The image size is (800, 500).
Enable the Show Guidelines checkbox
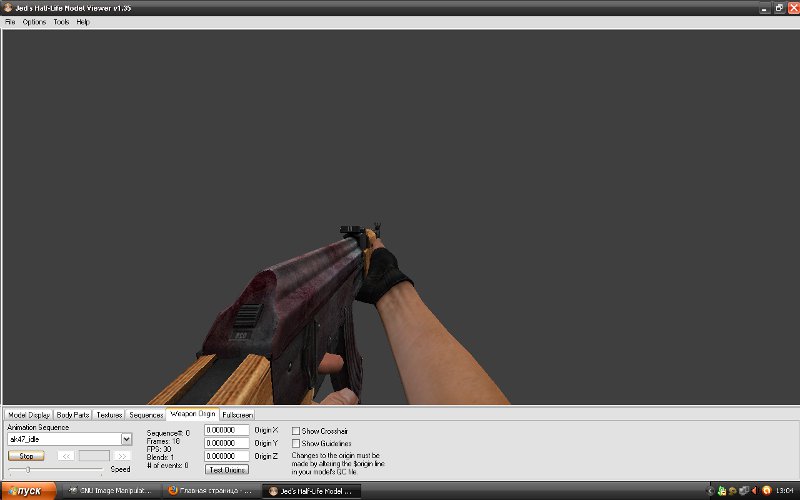(295, 443)
